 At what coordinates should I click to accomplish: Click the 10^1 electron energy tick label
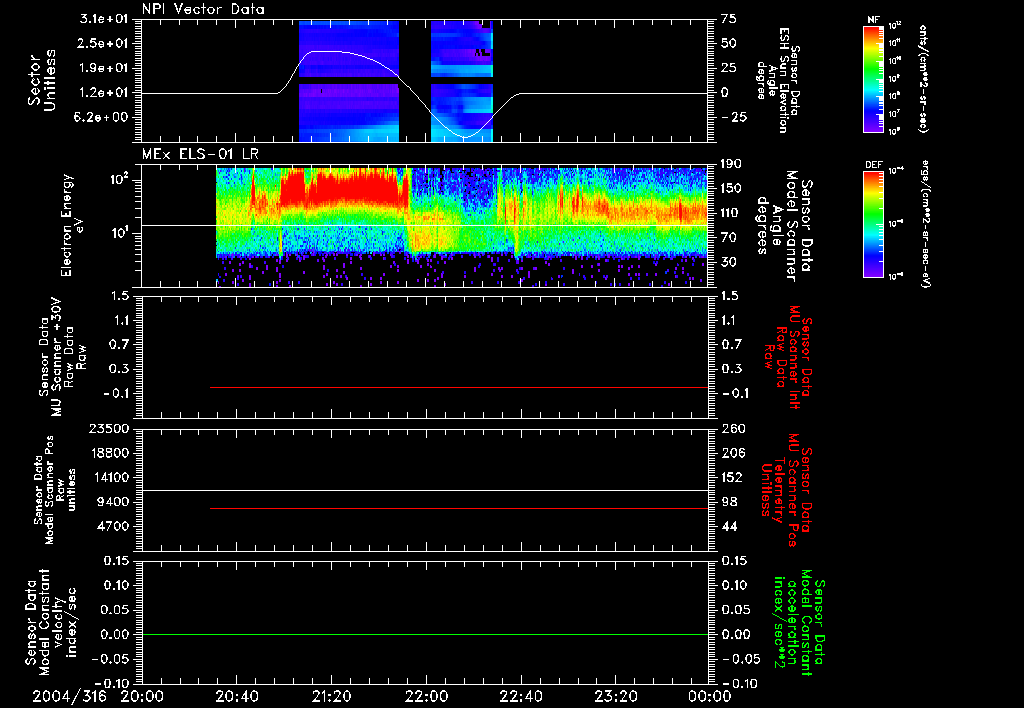[x=118, y=233]
